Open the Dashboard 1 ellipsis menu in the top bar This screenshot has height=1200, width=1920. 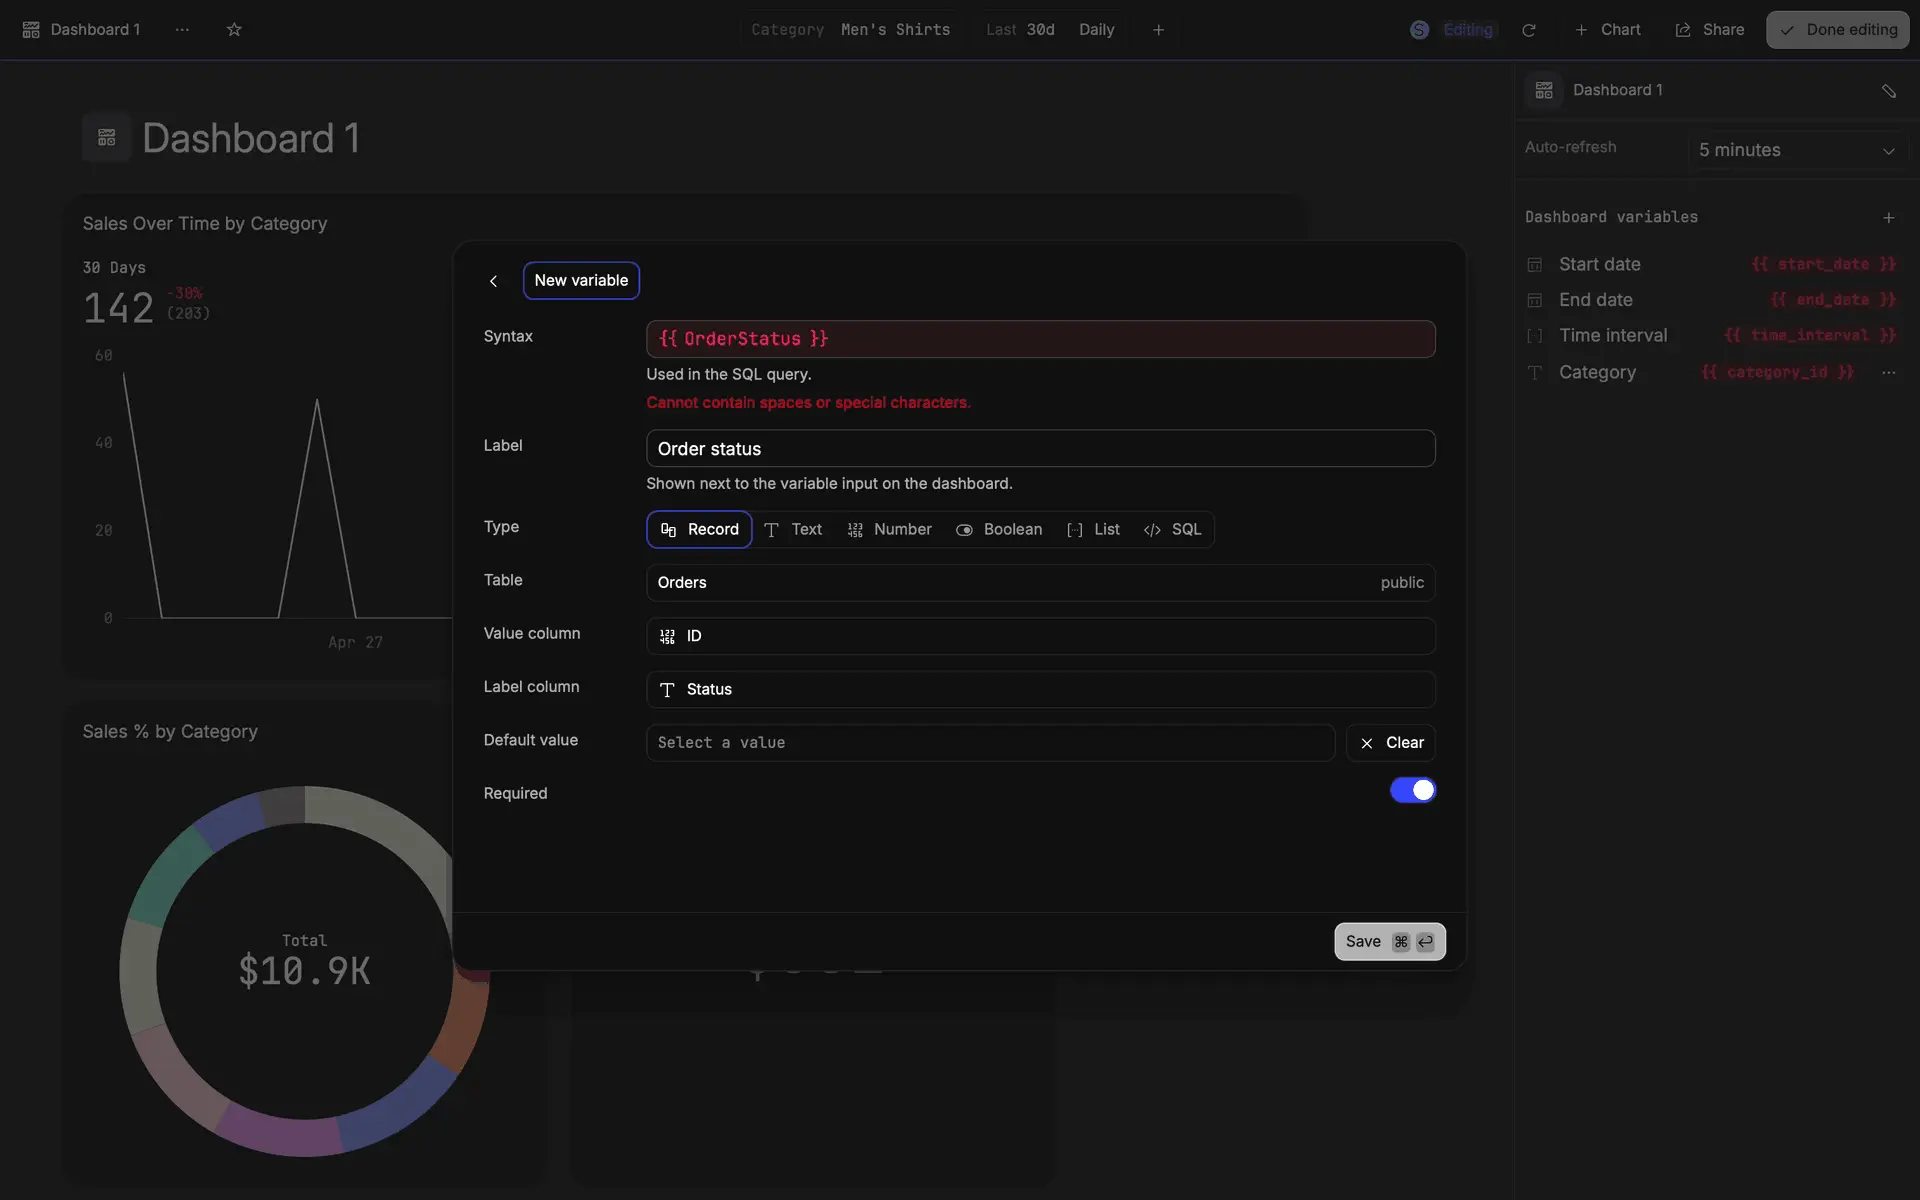(182, 30)
